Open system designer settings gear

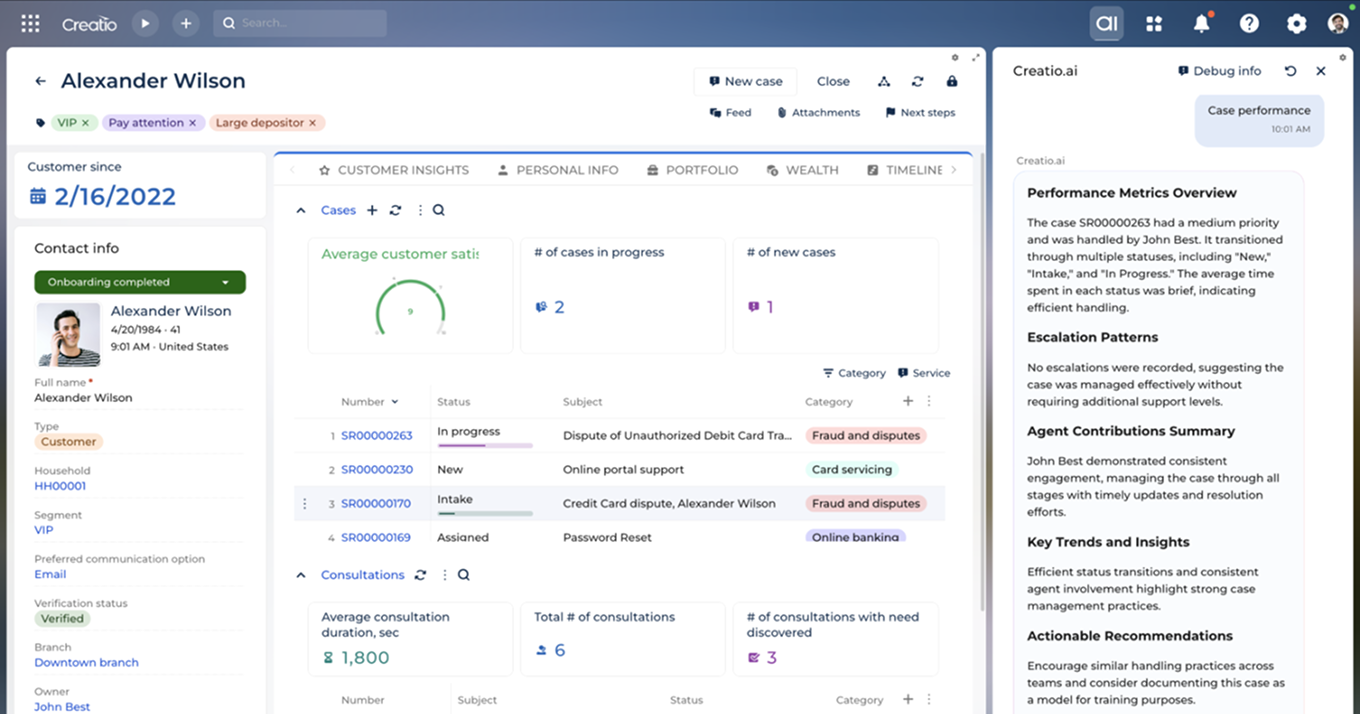(x=1296, y=23)
